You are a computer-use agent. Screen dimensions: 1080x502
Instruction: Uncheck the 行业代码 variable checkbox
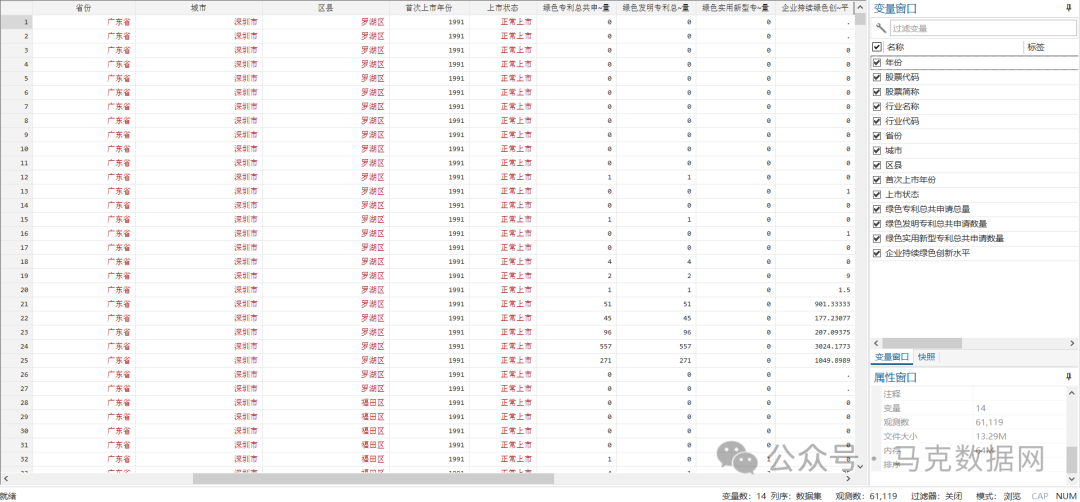877,121
